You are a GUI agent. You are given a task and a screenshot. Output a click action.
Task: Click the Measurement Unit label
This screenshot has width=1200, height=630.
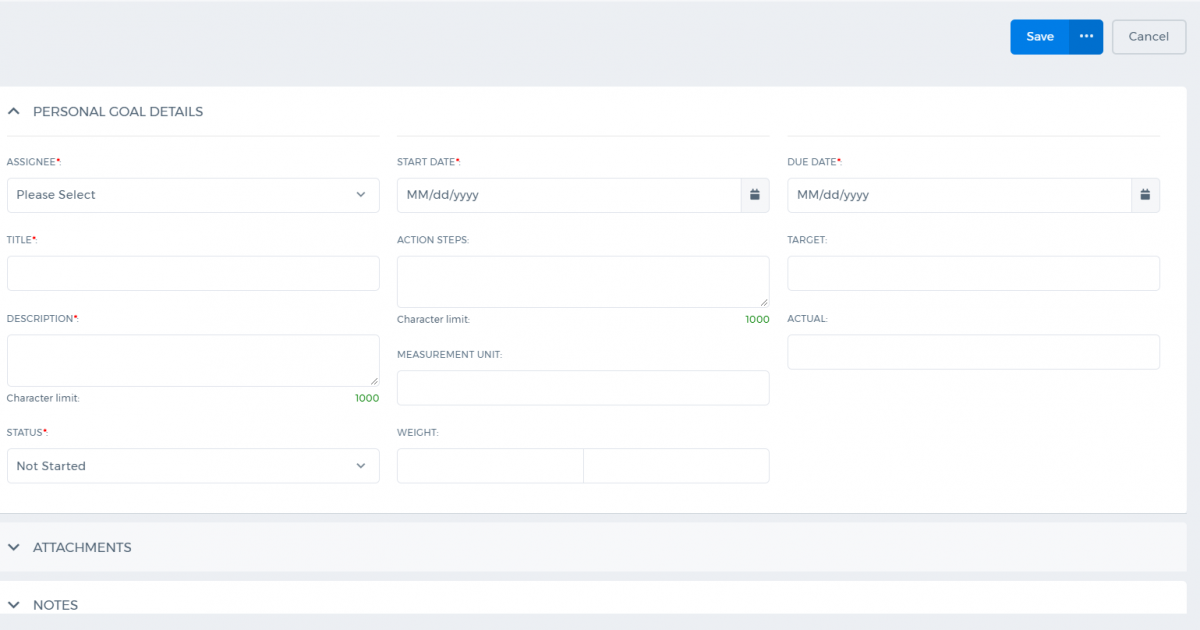(x=449, y=354)
